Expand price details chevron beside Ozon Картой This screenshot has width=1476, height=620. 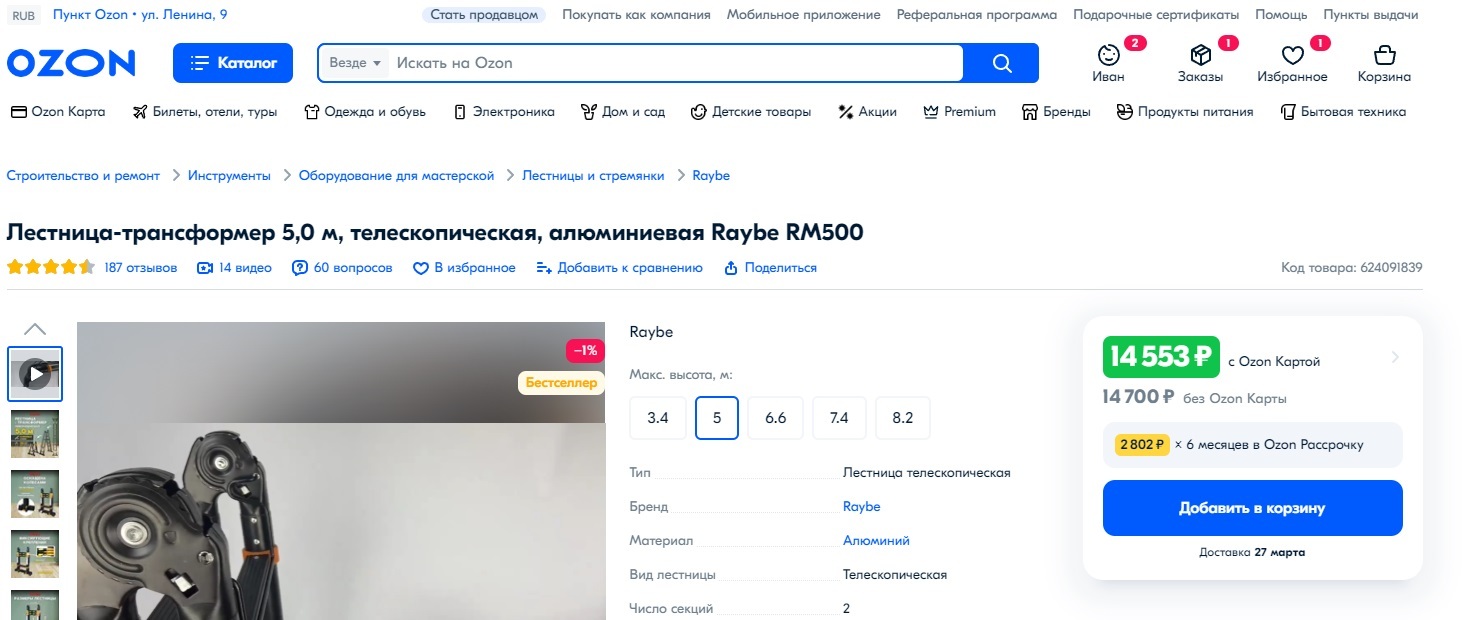1395,358
